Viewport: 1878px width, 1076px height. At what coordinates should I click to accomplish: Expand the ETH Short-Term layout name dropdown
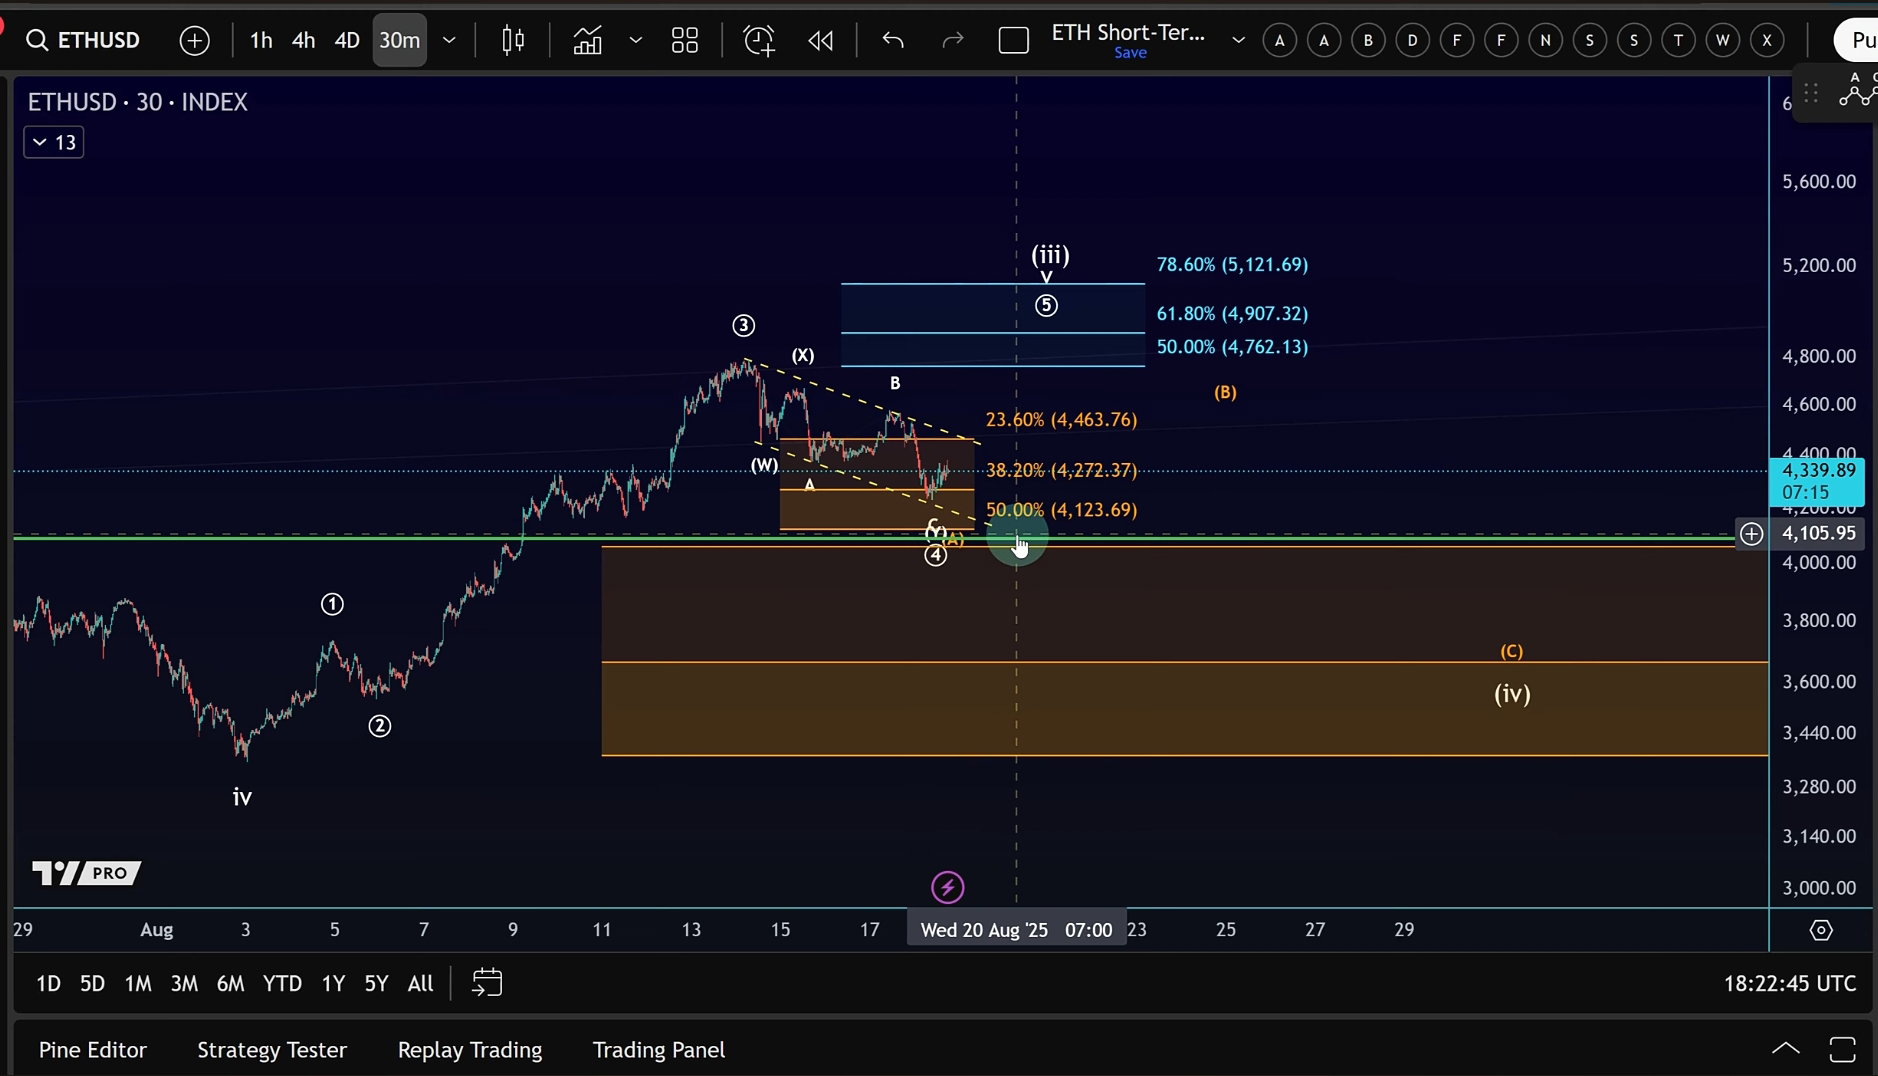point(1238,40)
